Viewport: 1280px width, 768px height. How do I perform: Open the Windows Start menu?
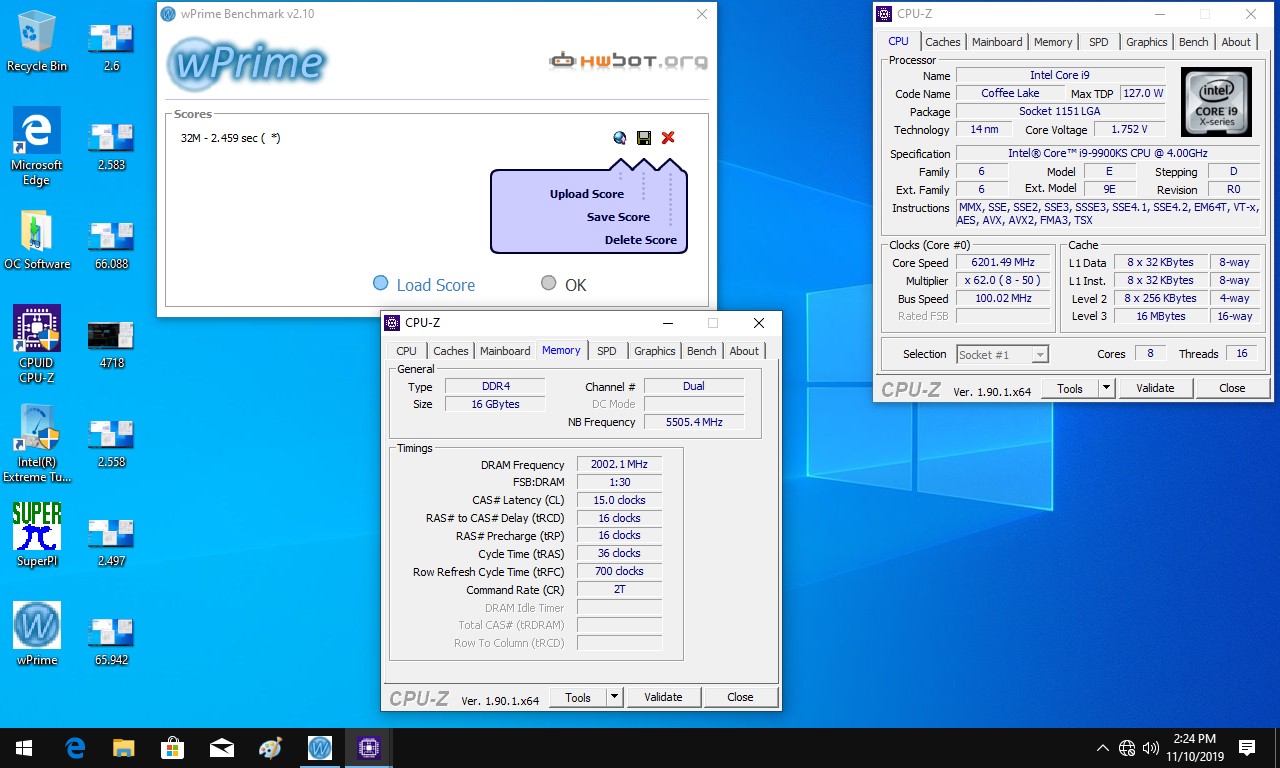[x=24, y=748]
